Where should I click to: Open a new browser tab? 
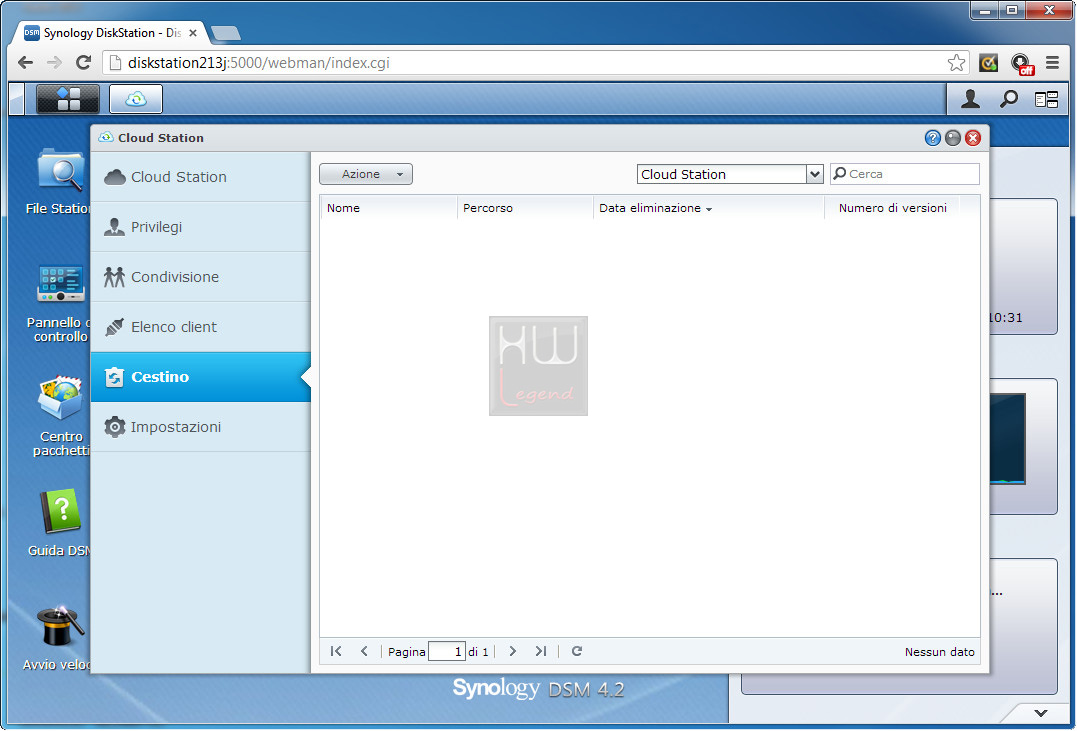[225, 33]
